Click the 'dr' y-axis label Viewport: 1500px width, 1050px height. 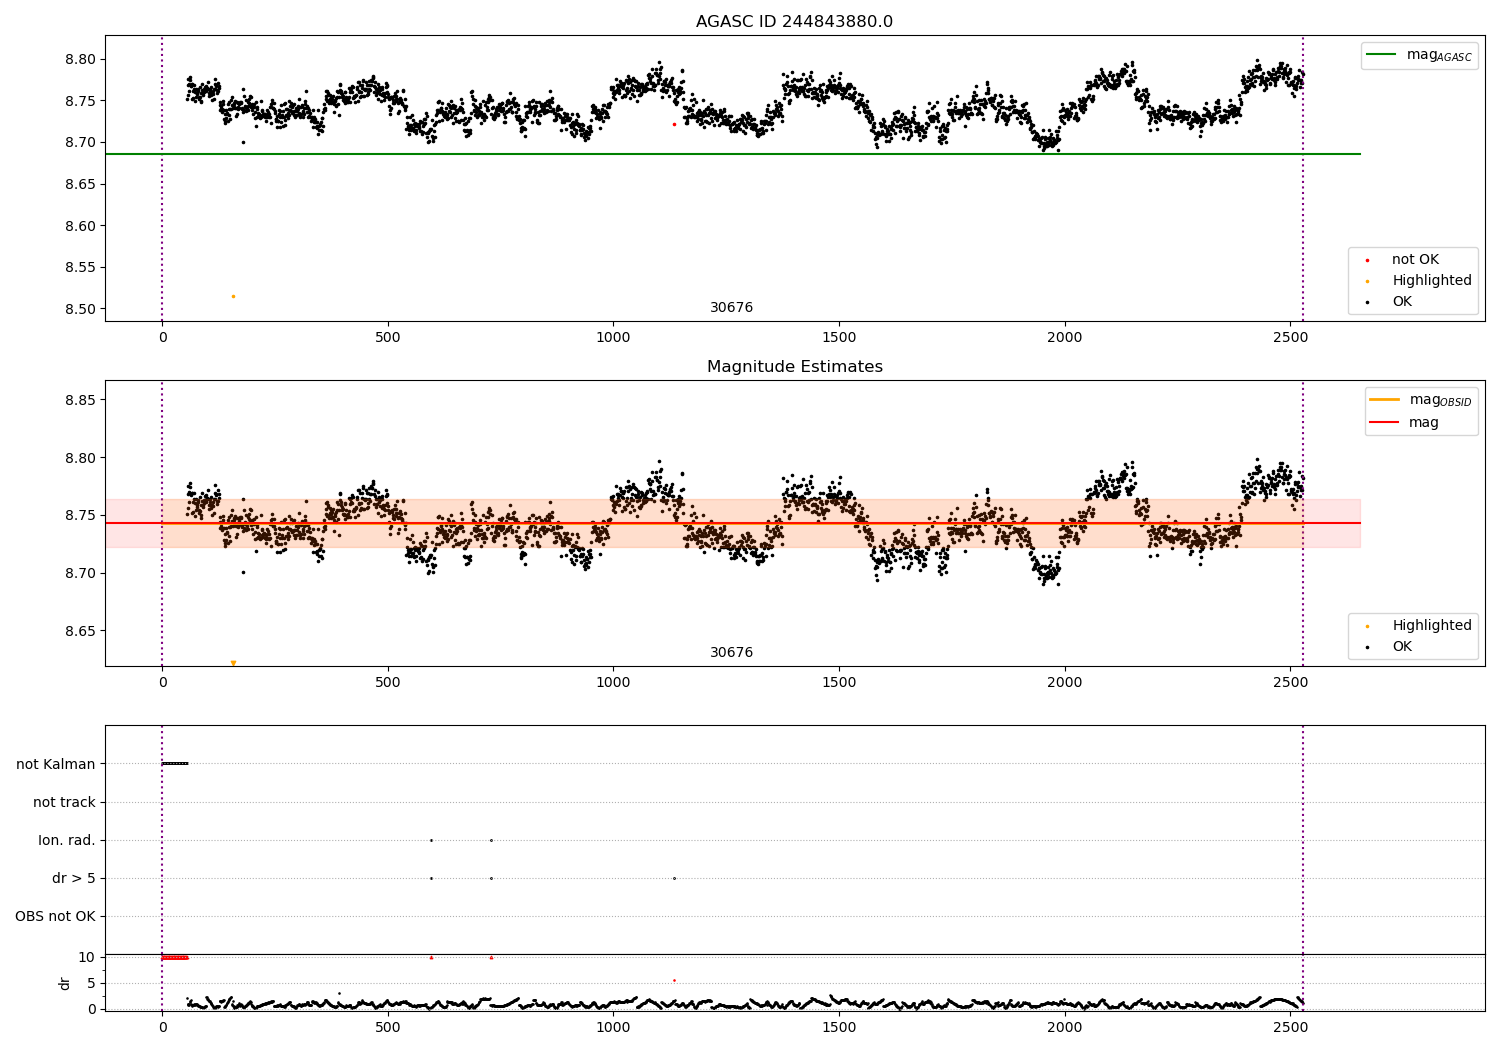pos(64,983)
